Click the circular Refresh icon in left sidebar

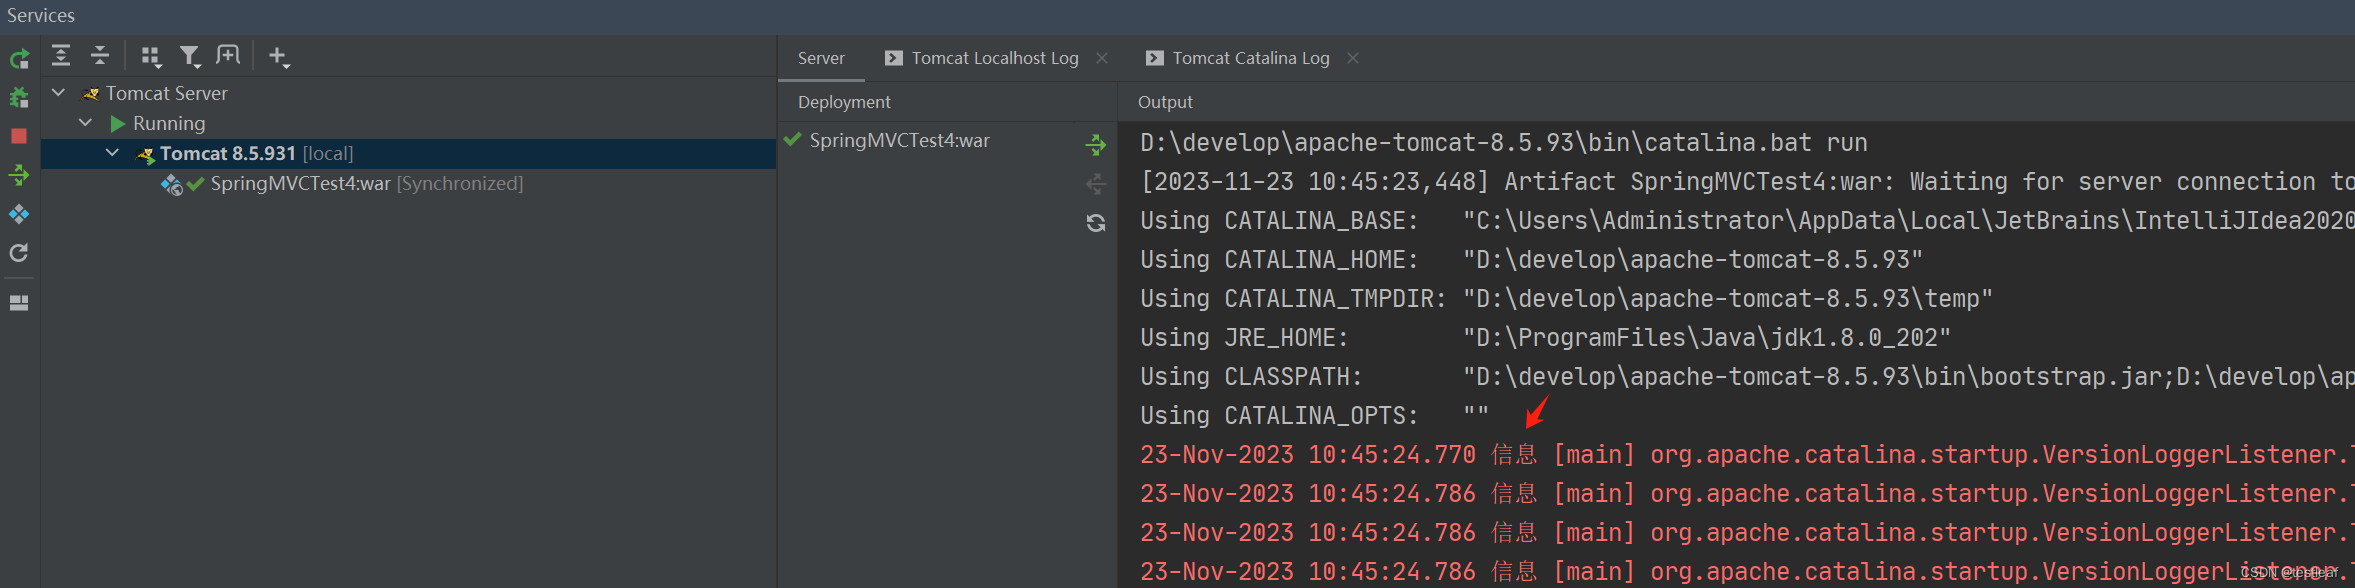click(19, 253)
